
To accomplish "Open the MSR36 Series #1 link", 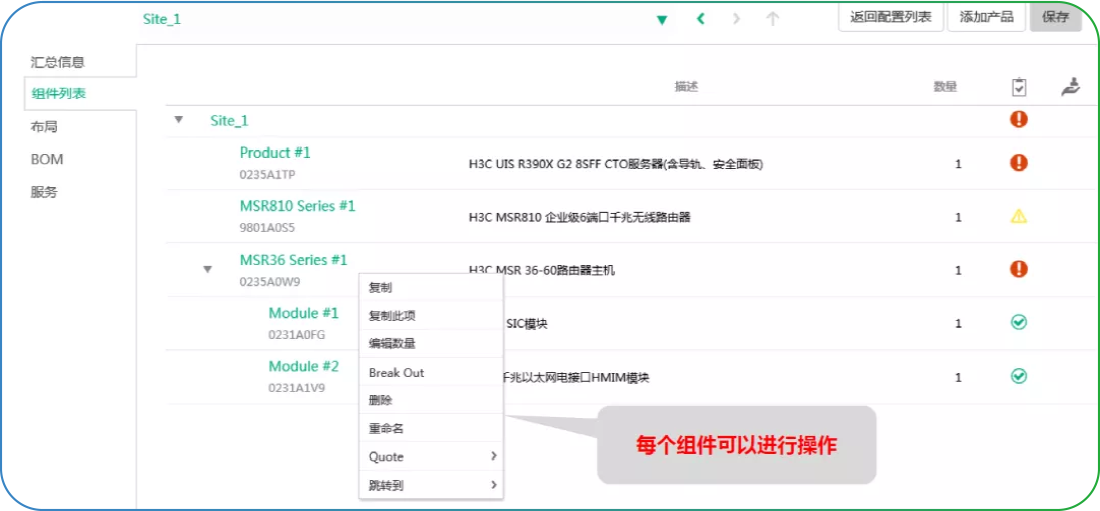I will [x=293, y=260].
